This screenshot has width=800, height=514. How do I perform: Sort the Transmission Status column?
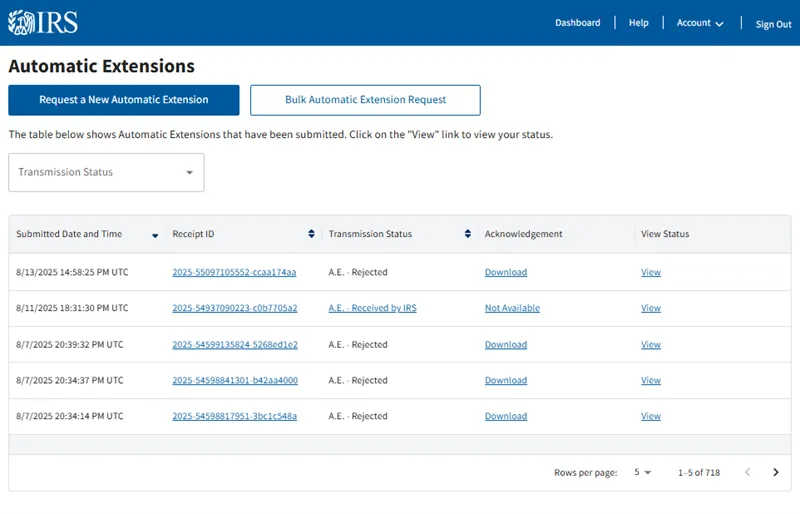[467, 234]
